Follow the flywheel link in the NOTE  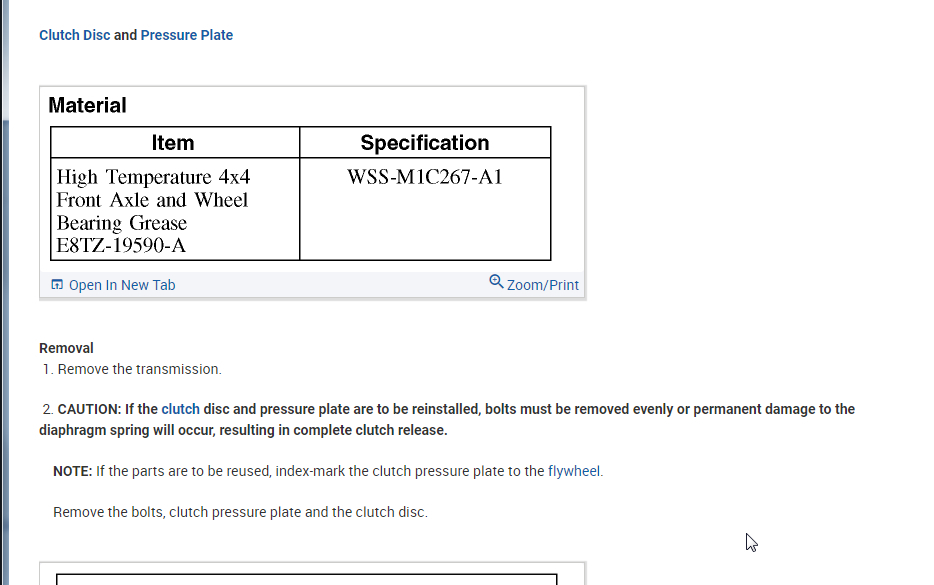[x=575, y=471]
